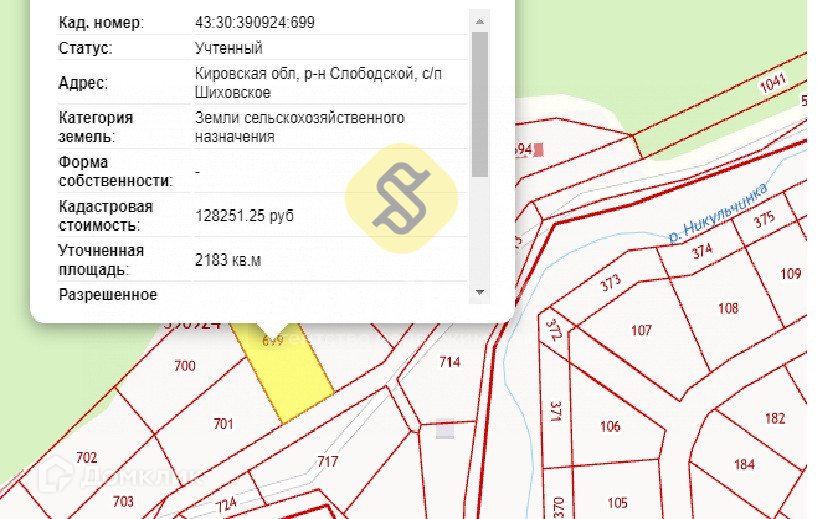819x519 pixels.
Task: Select parcel 371 on map
Action: tap(556, 411)
